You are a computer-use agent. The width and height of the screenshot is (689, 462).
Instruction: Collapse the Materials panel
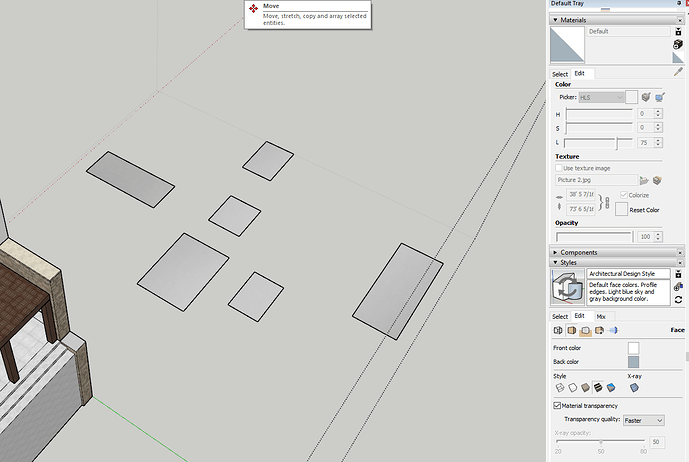click(x=555, y=20)
